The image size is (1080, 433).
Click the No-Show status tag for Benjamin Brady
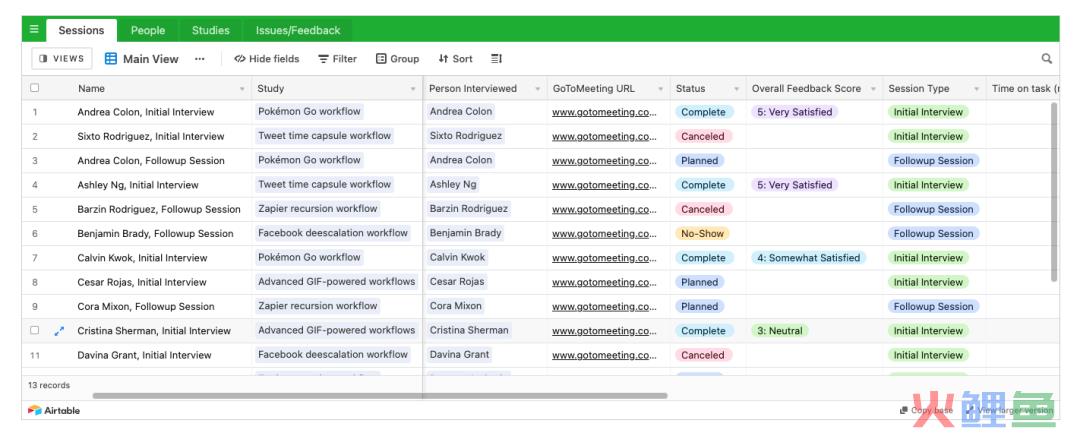702,233
